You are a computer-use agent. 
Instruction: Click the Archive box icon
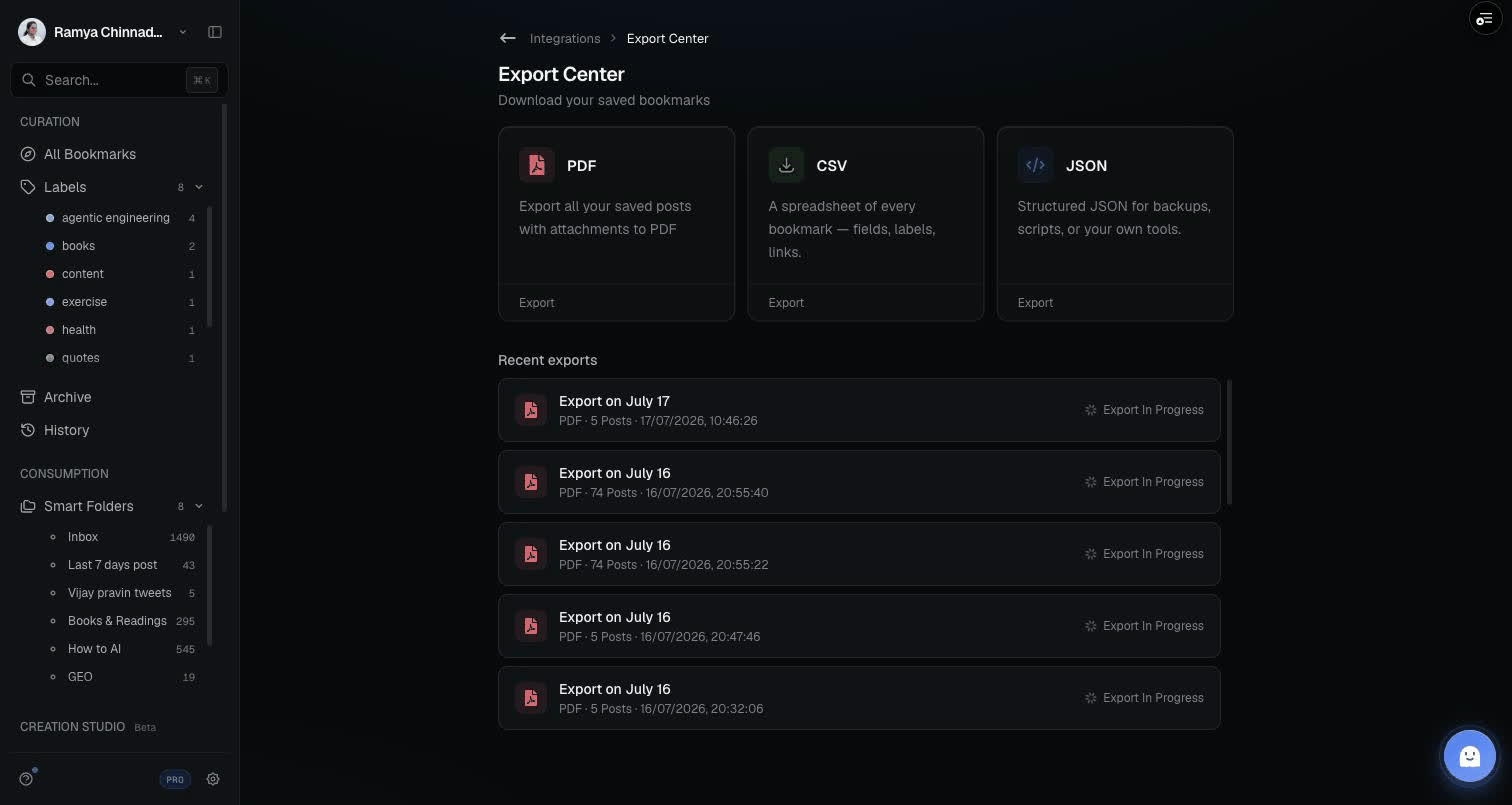(x=28, y=397)
